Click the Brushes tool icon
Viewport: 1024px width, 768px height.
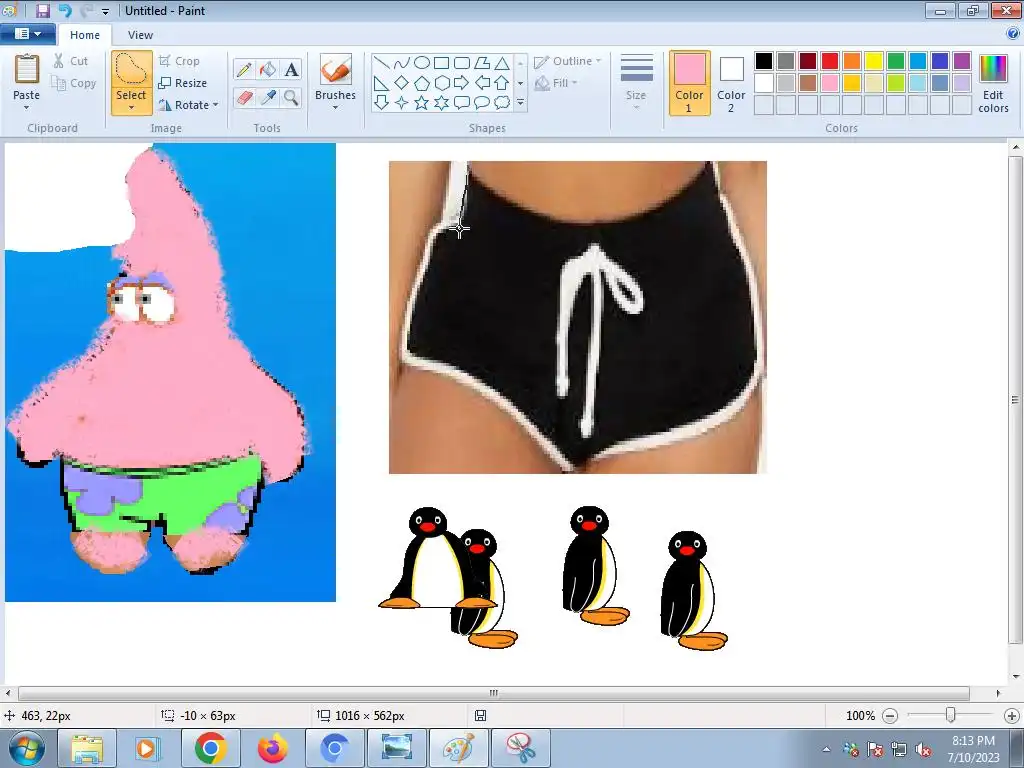(336, 70)
